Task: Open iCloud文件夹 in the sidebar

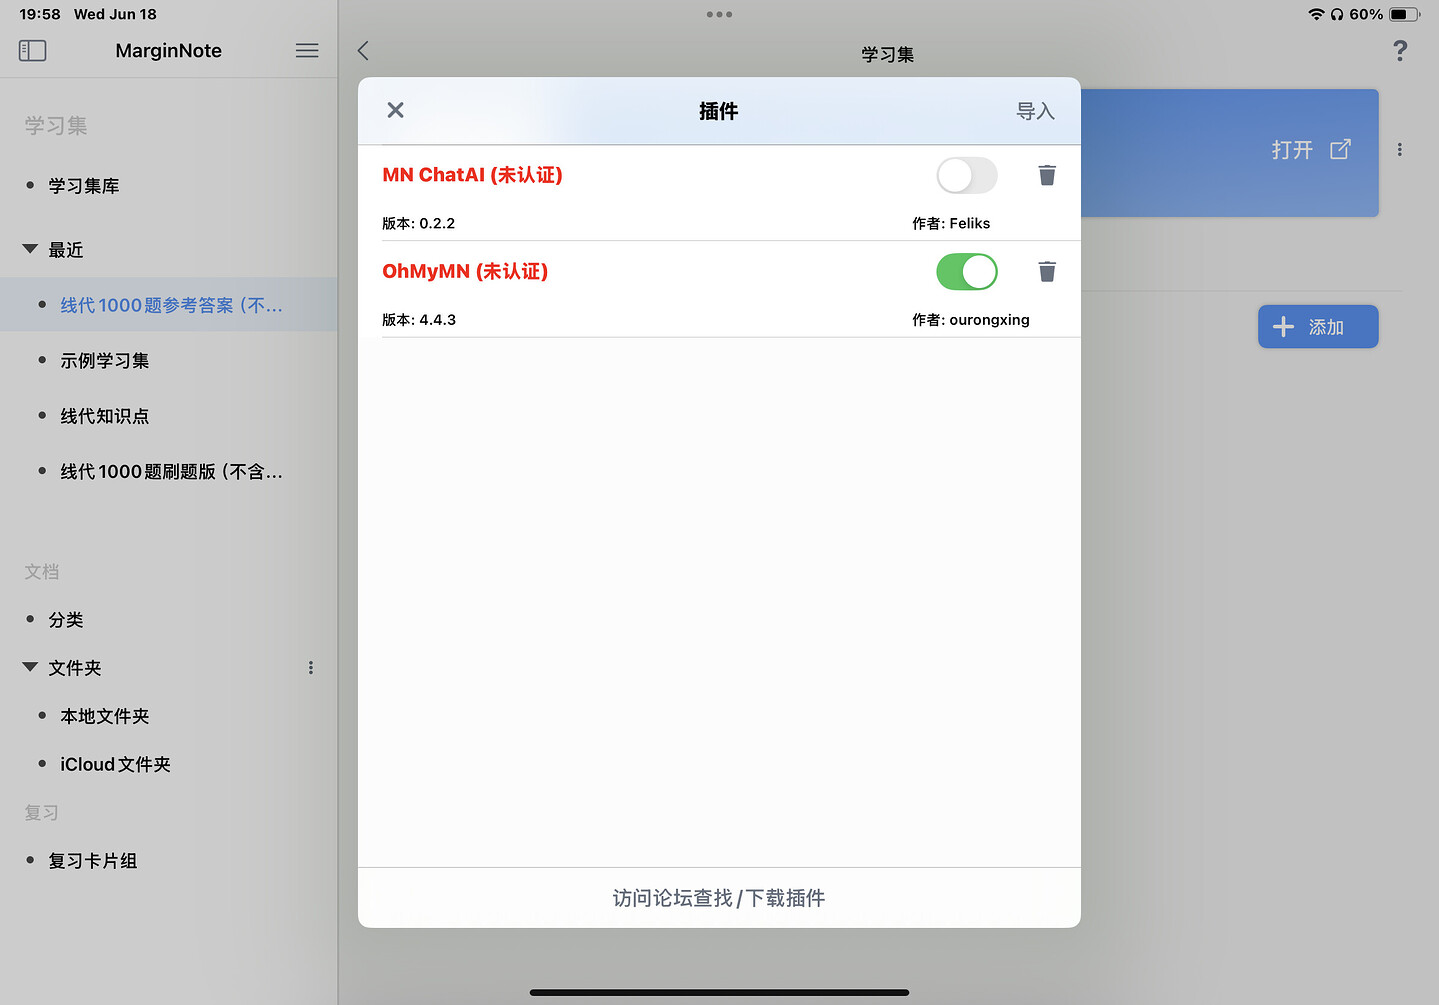Action: pos(115,764)
